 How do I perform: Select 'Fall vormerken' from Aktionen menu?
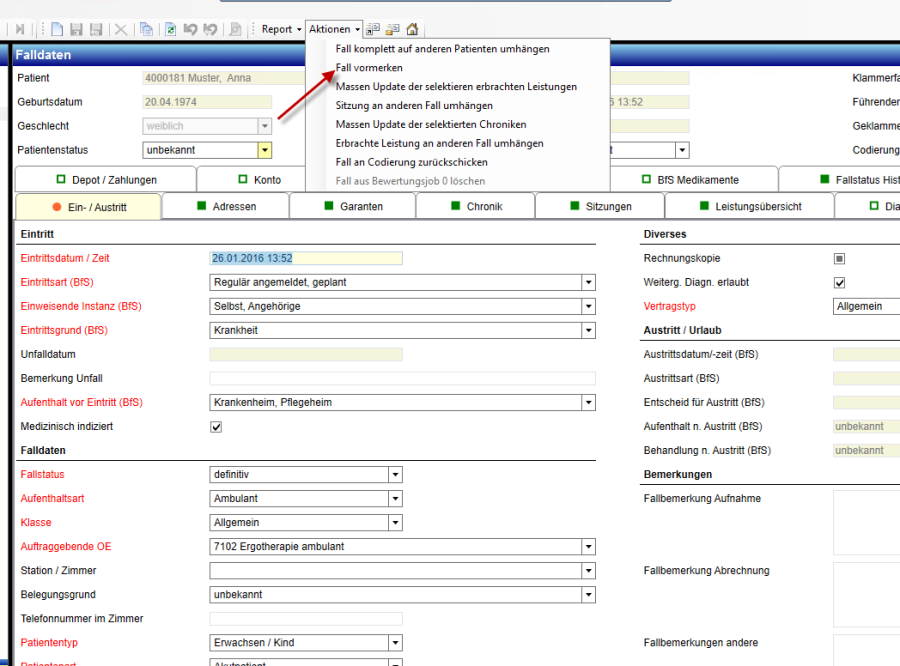click(x=369, y=67)
